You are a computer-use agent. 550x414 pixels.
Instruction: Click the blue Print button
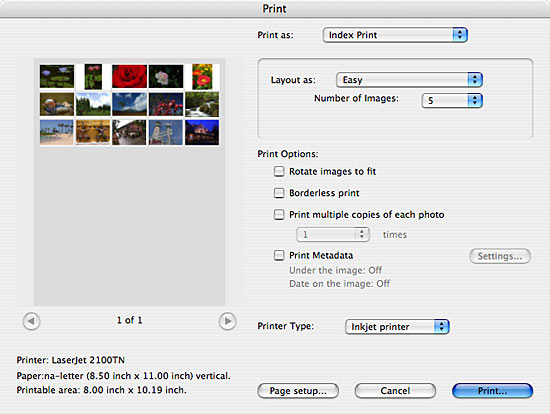[492, 391]
